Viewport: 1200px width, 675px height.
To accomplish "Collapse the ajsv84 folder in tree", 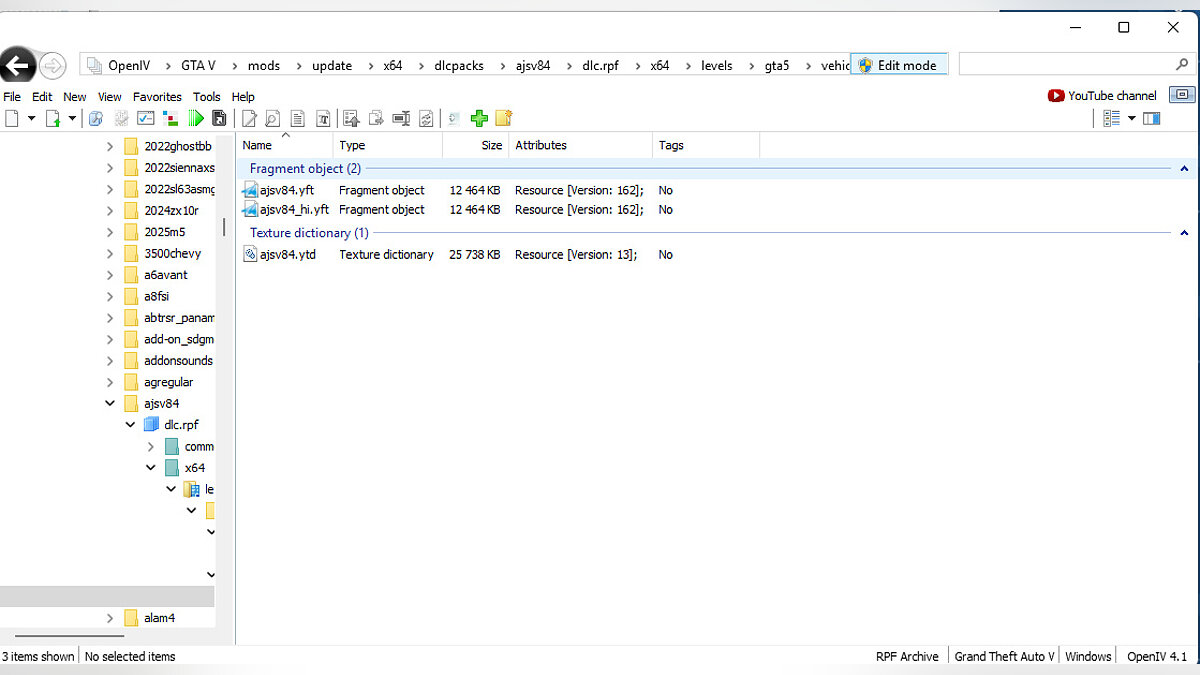I will (110, 404).
